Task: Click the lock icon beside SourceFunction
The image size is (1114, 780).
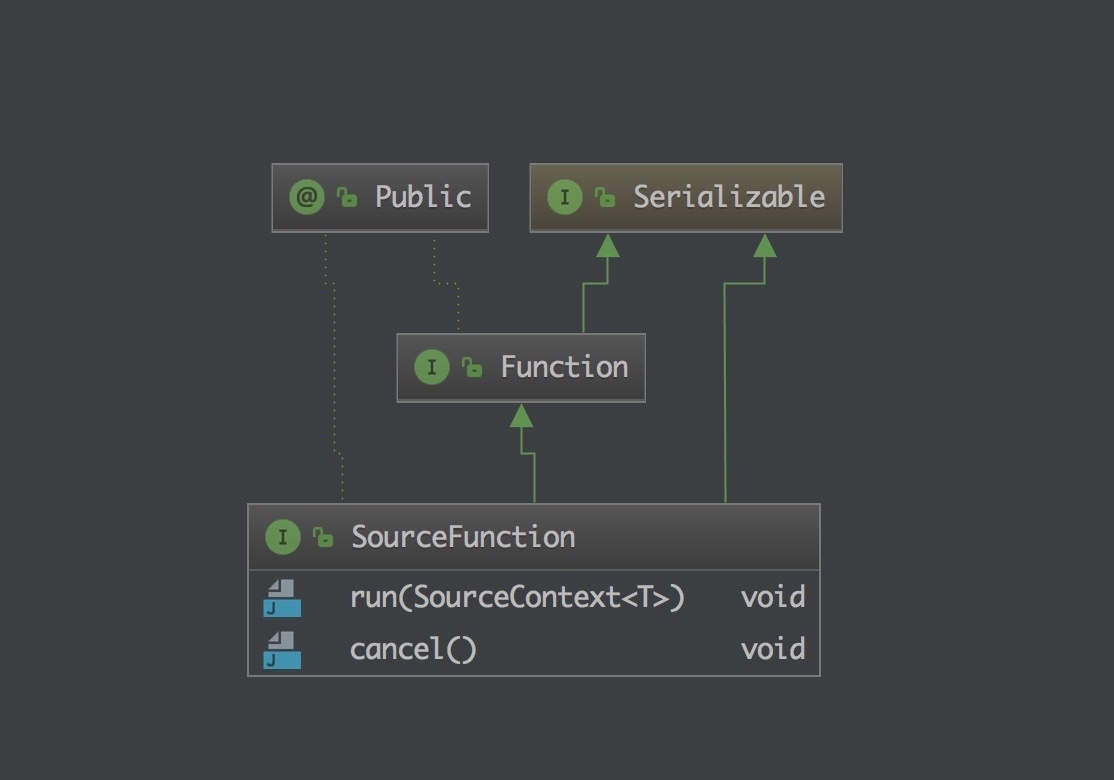Action: click(x=323, y=537)
